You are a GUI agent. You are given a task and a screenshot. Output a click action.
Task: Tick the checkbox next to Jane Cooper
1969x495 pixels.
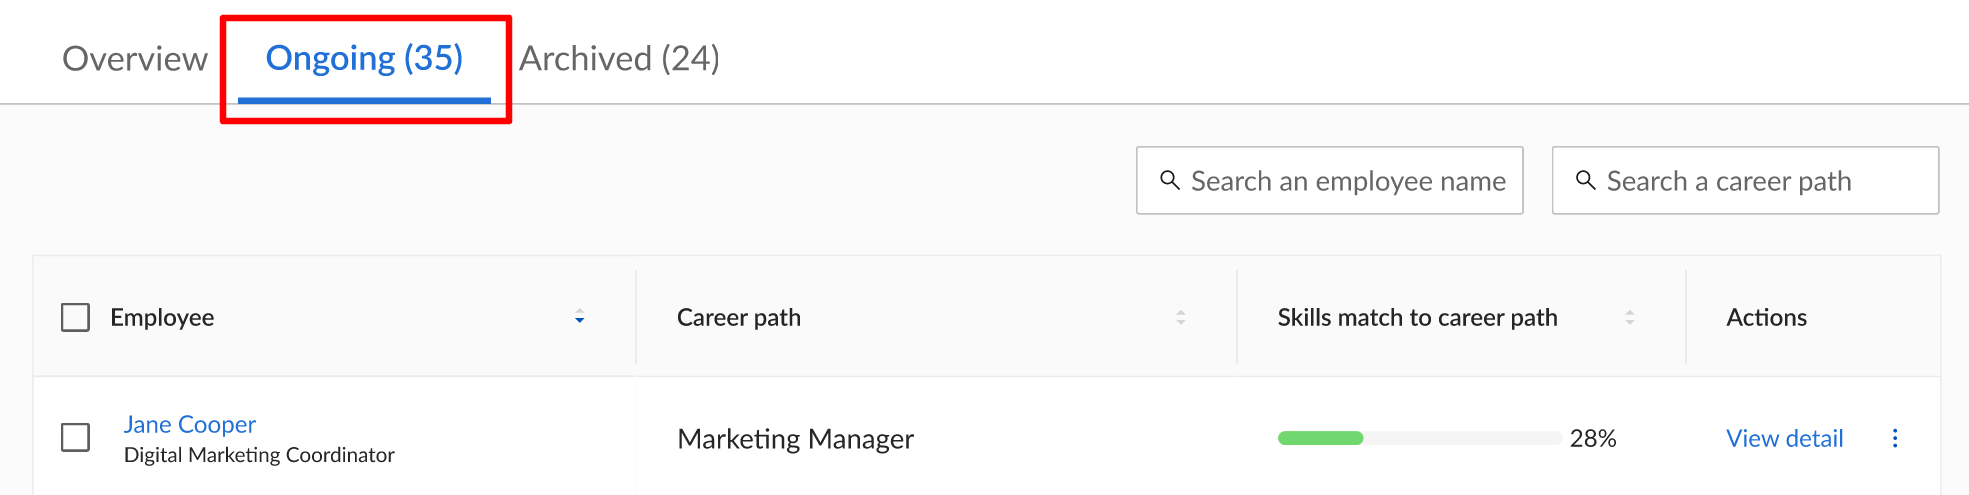coord(75,437)
